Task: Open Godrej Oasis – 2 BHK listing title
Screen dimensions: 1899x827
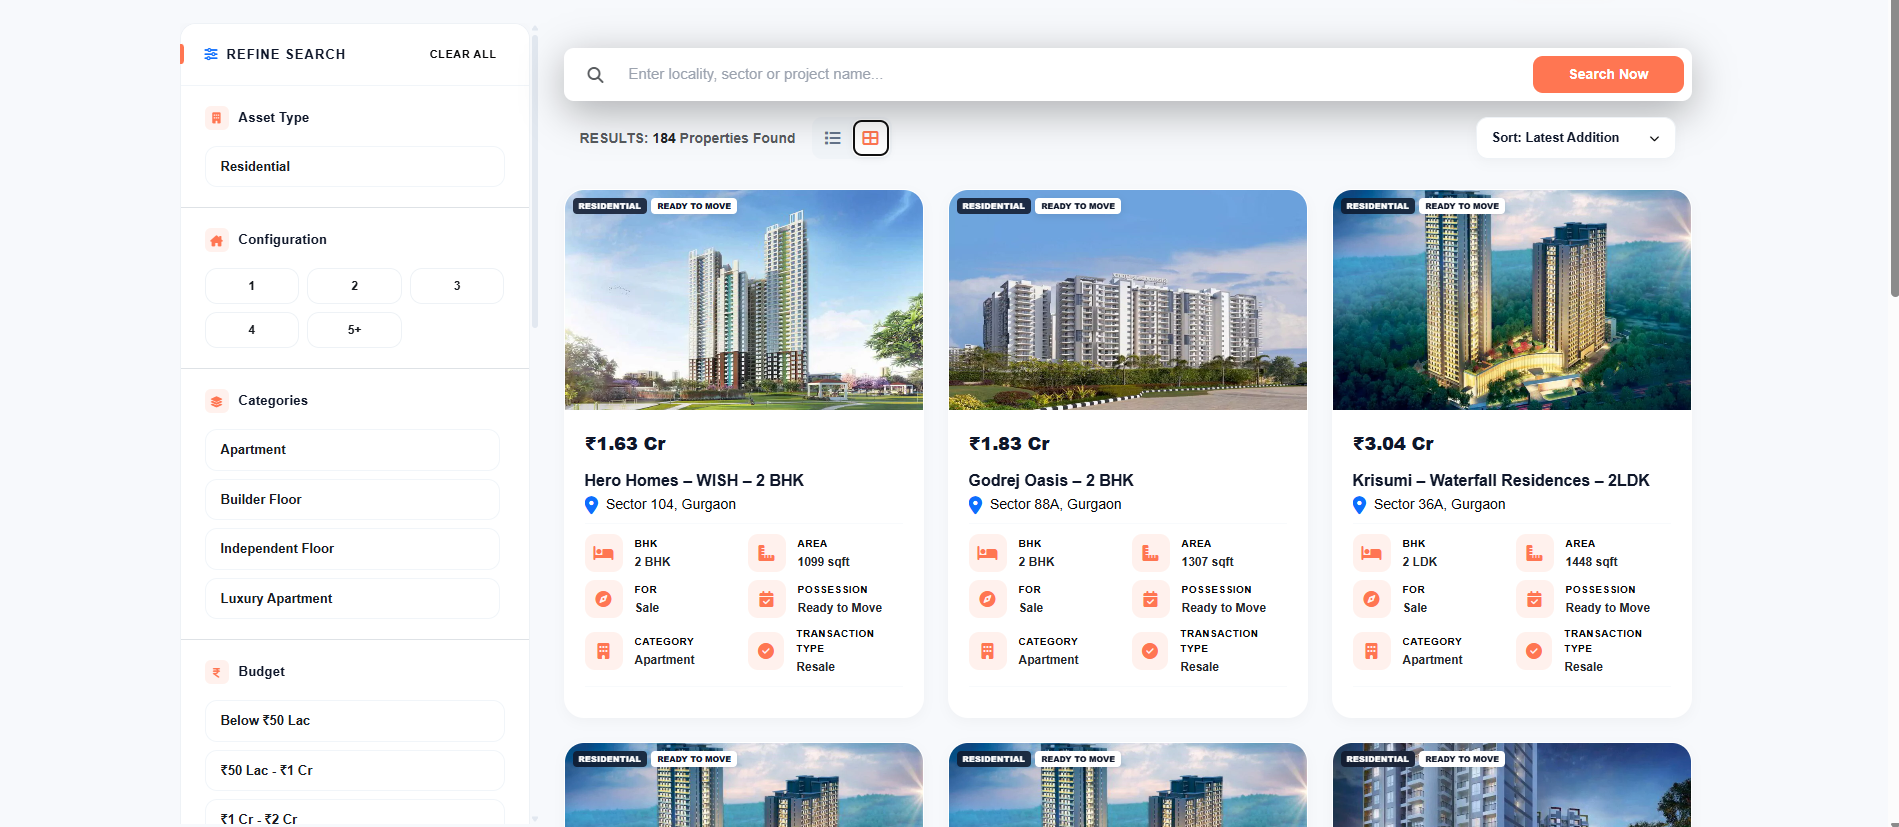Action: 1051,480
